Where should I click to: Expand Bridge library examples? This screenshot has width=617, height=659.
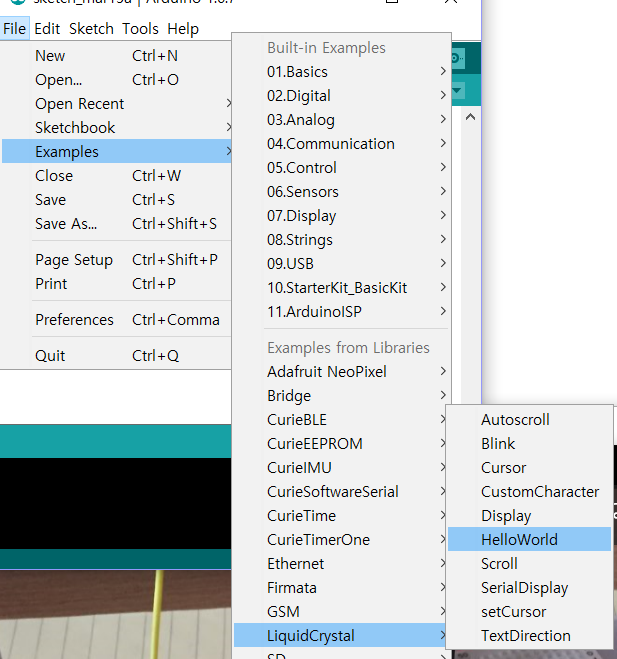341,395
